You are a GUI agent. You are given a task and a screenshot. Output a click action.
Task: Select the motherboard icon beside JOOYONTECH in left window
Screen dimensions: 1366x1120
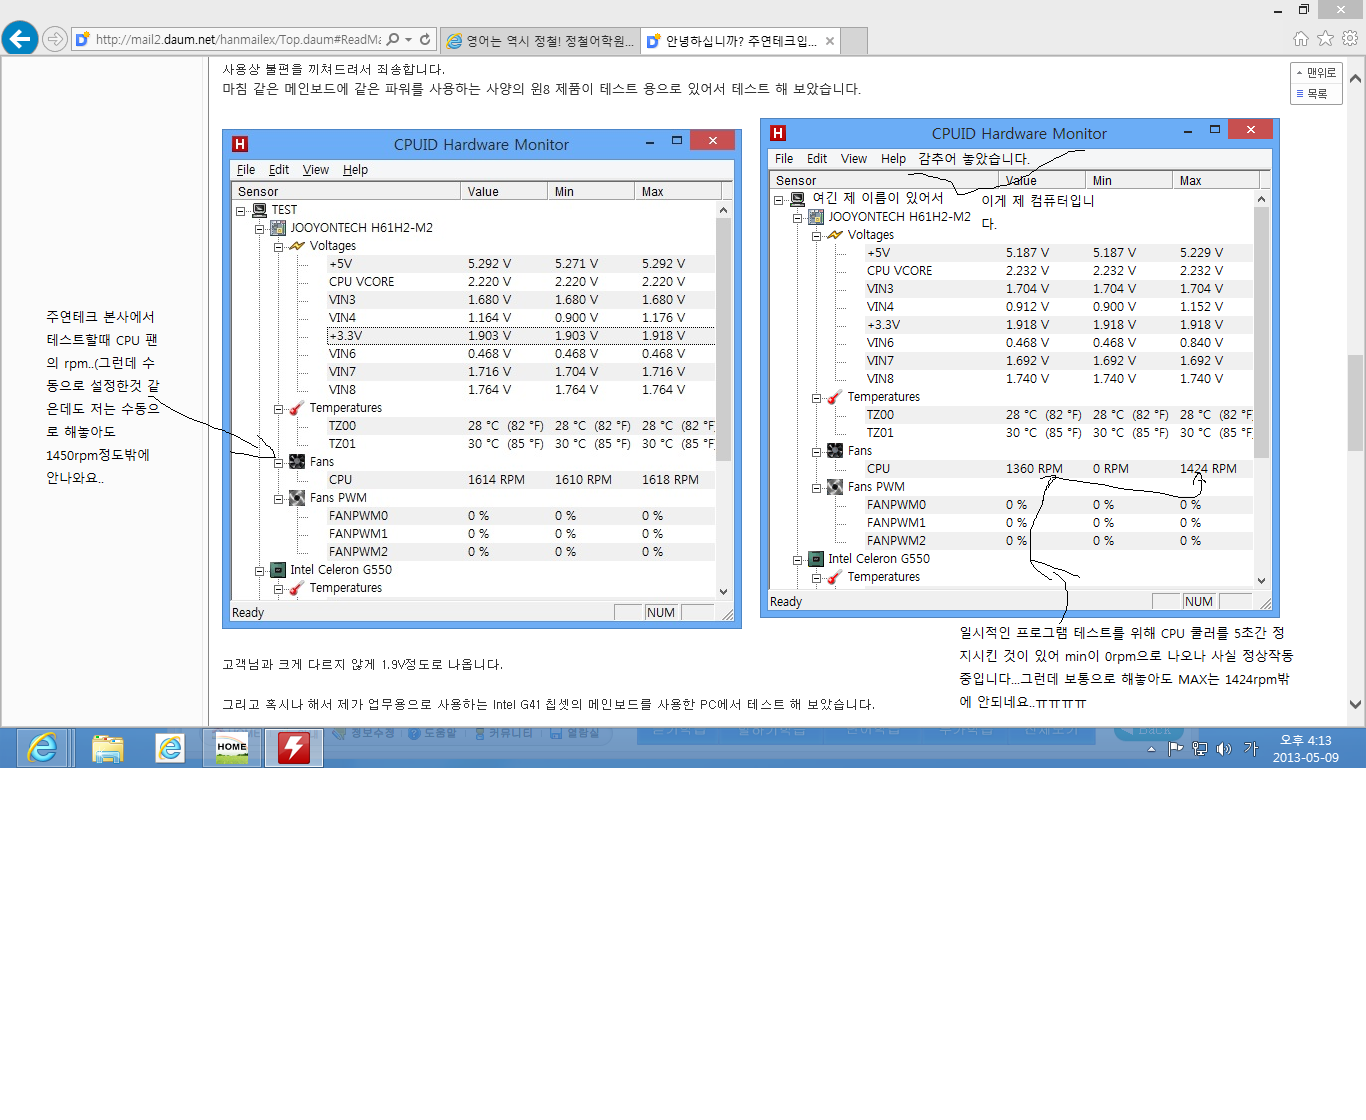pos(278,228)
